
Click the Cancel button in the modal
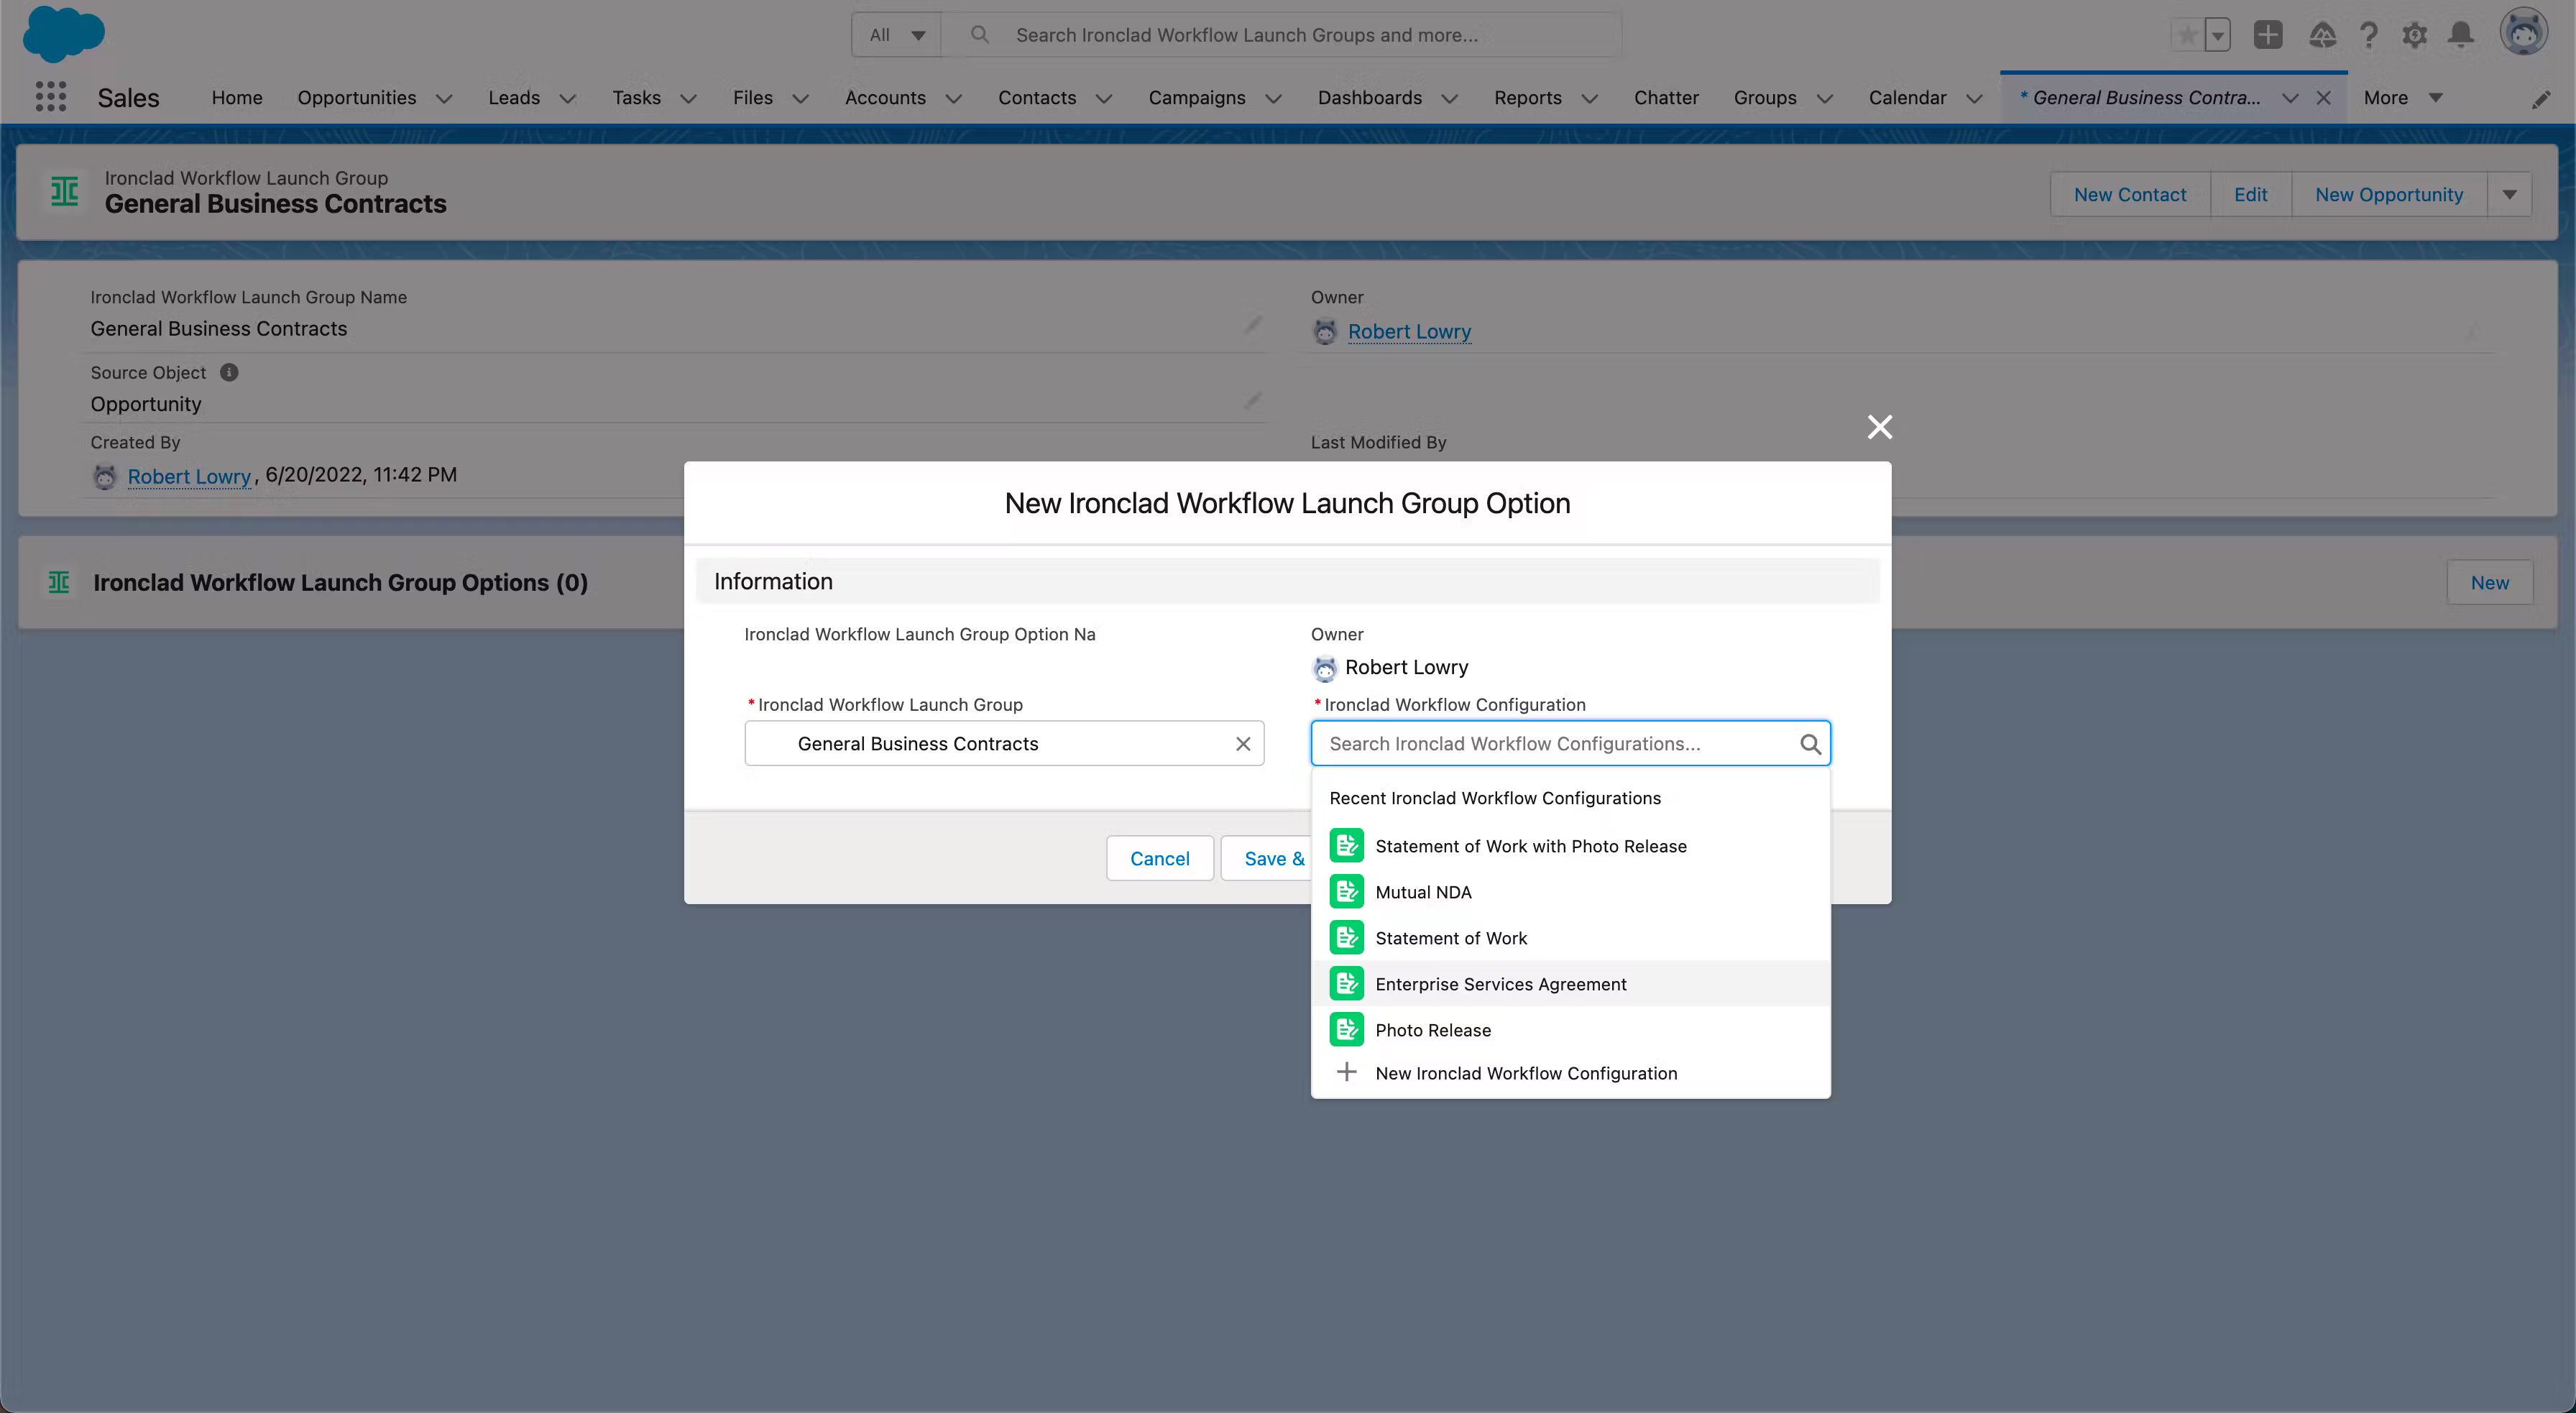click(x=1159, y=858)
